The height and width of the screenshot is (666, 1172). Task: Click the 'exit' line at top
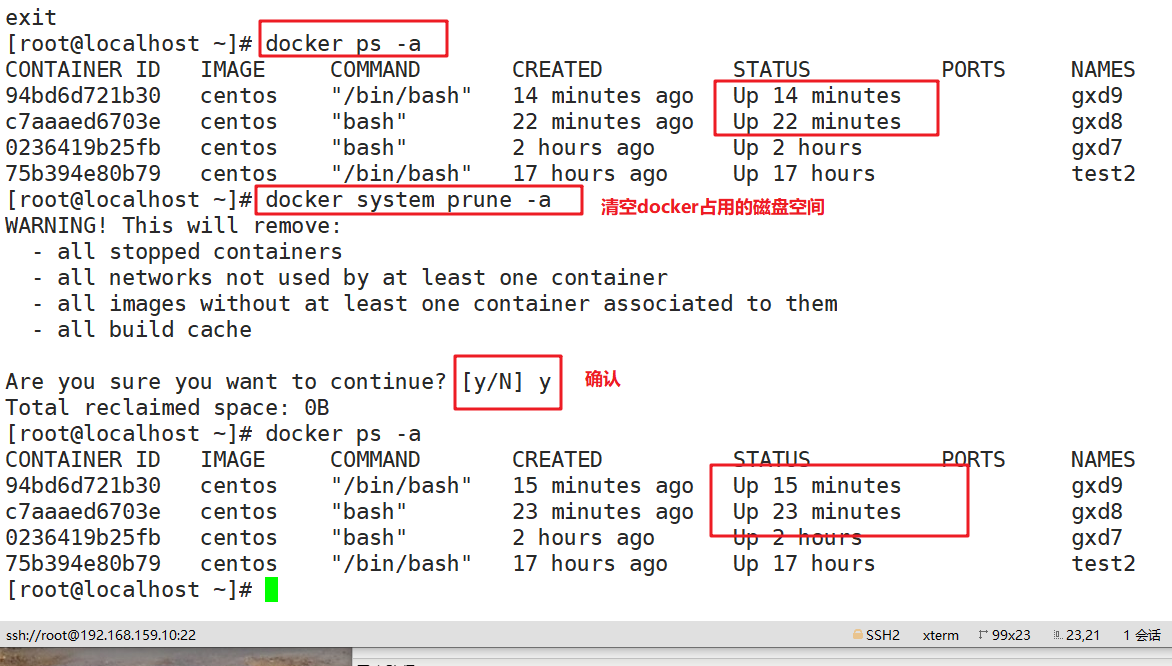[31, 17]
